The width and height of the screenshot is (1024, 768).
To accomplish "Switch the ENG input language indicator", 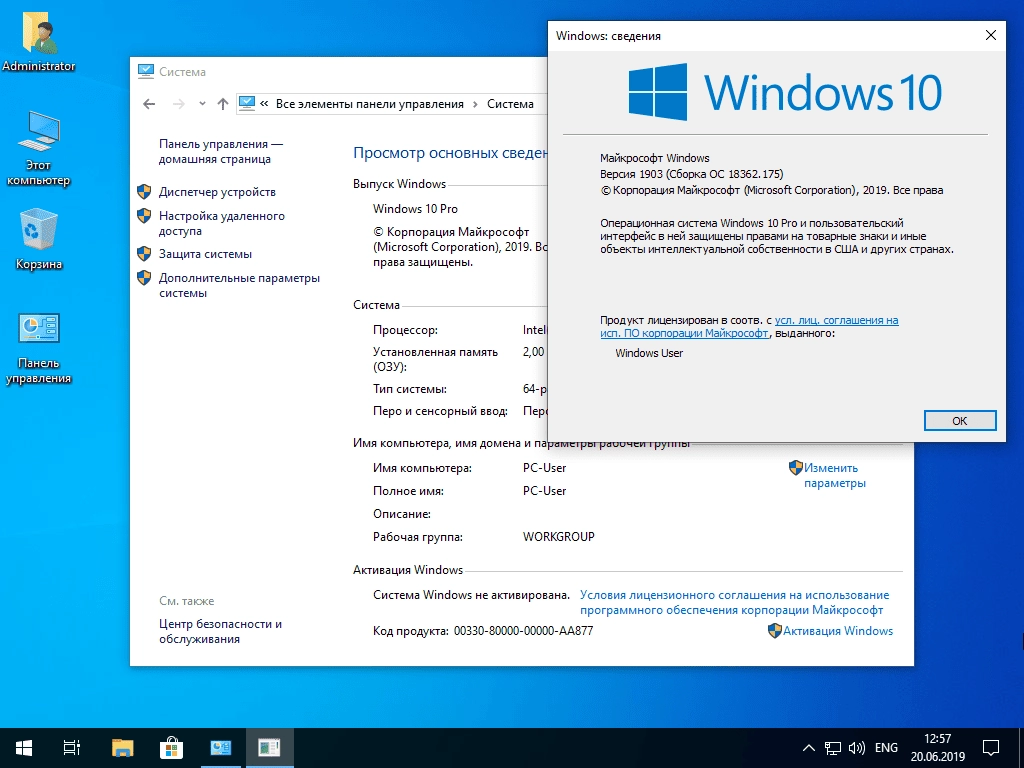I will pos(886,748).
